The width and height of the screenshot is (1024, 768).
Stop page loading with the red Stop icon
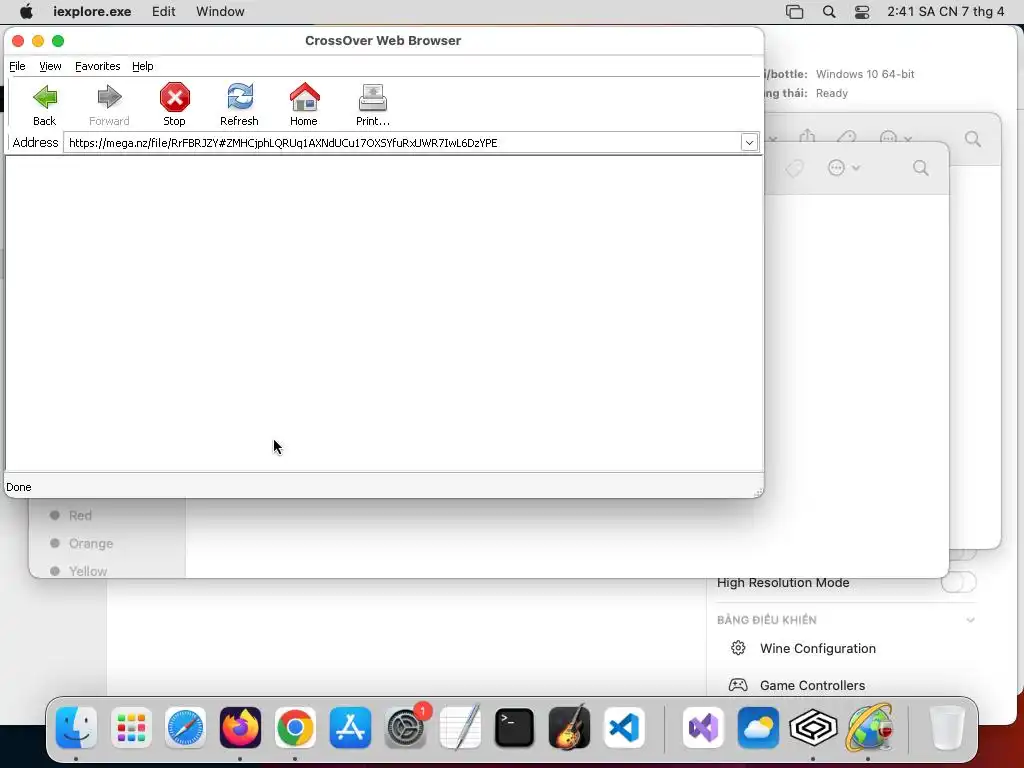[174, 104]
